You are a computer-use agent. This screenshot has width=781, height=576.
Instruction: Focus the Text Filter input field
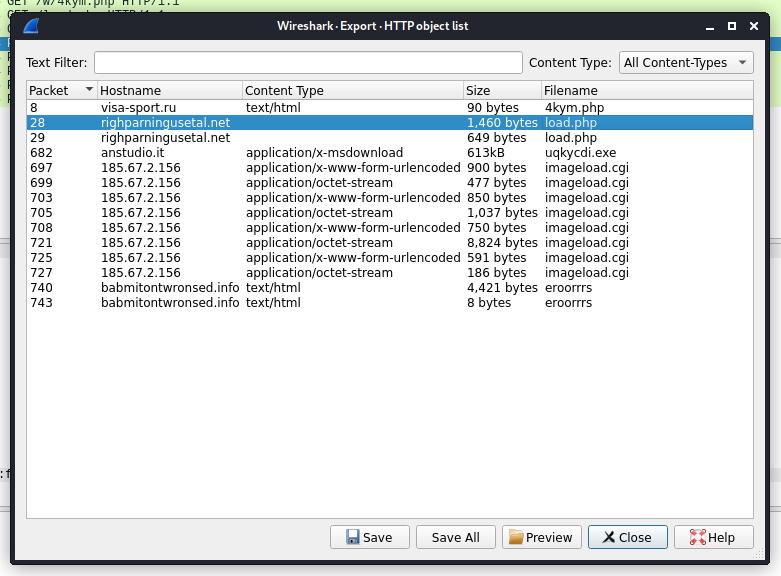308,63
